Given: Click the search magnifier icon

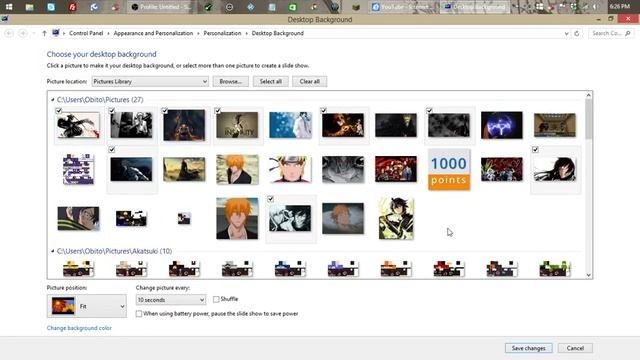Looking at the screenshot, I should [628, 33].
